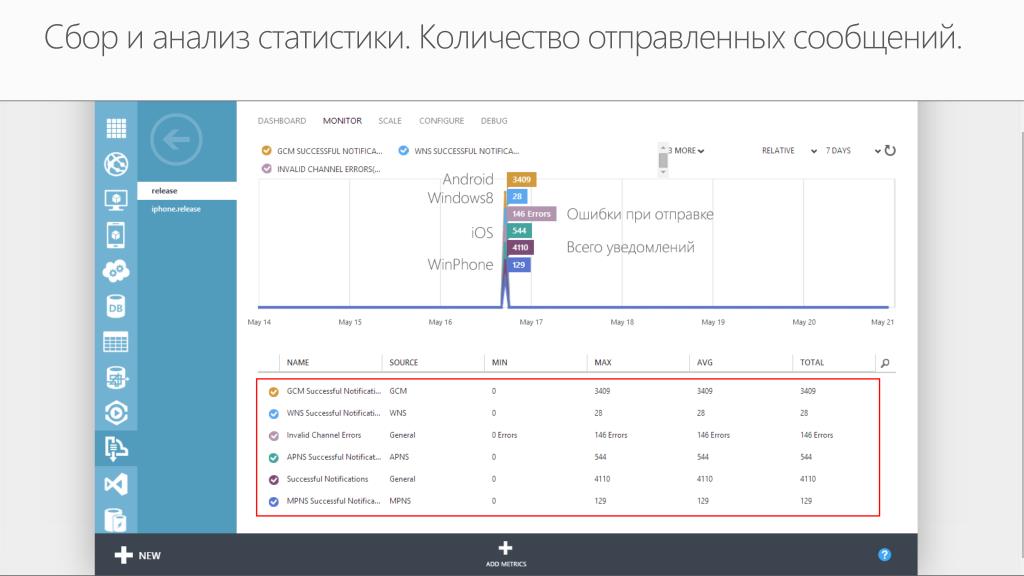
Task: Select the release hub in the list
Action: [x=187, y=191]
